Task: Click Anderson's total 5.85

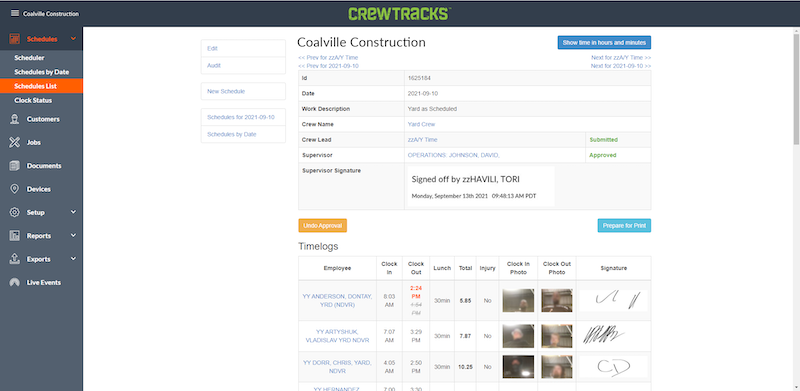Action: [x=465, y=301]
